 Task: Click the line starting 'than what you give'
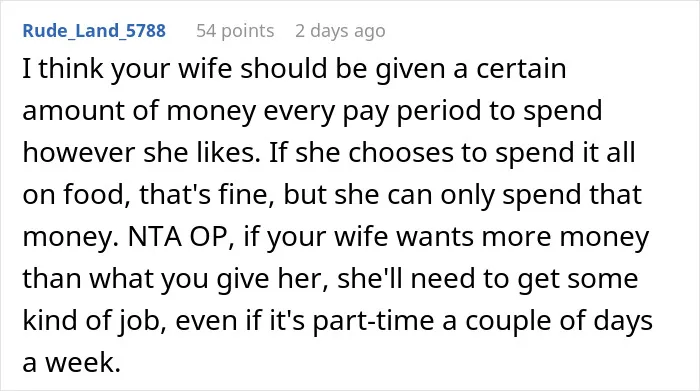(x=330, y=279)
